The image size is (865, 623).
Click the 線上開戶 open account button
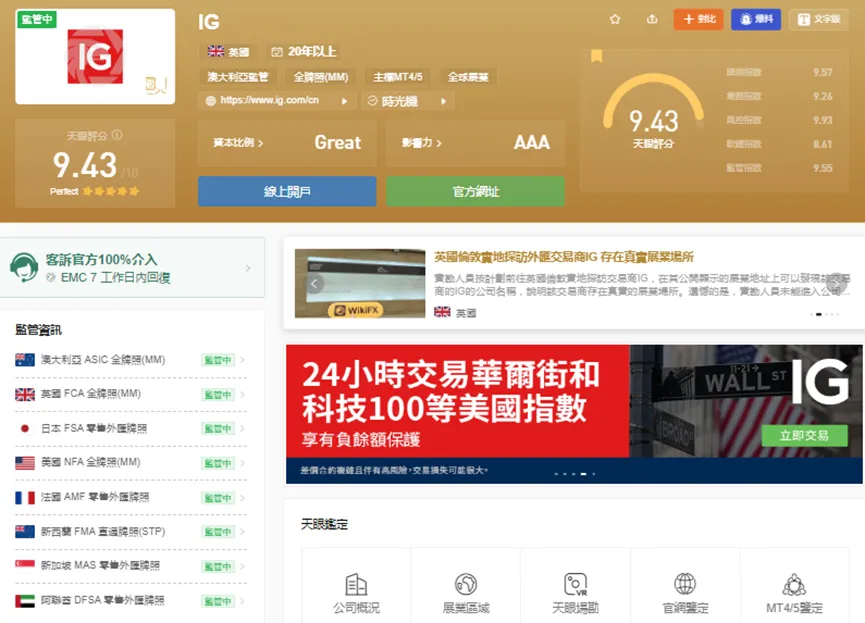click(287, 191)
